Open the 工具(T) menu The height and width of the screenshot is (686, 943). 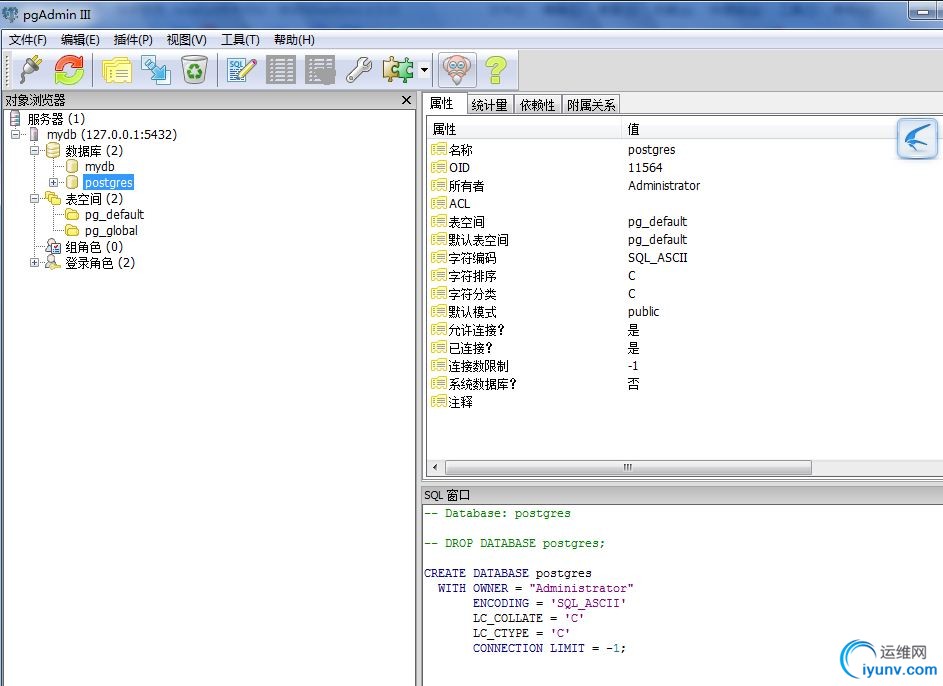pos(240,40)
